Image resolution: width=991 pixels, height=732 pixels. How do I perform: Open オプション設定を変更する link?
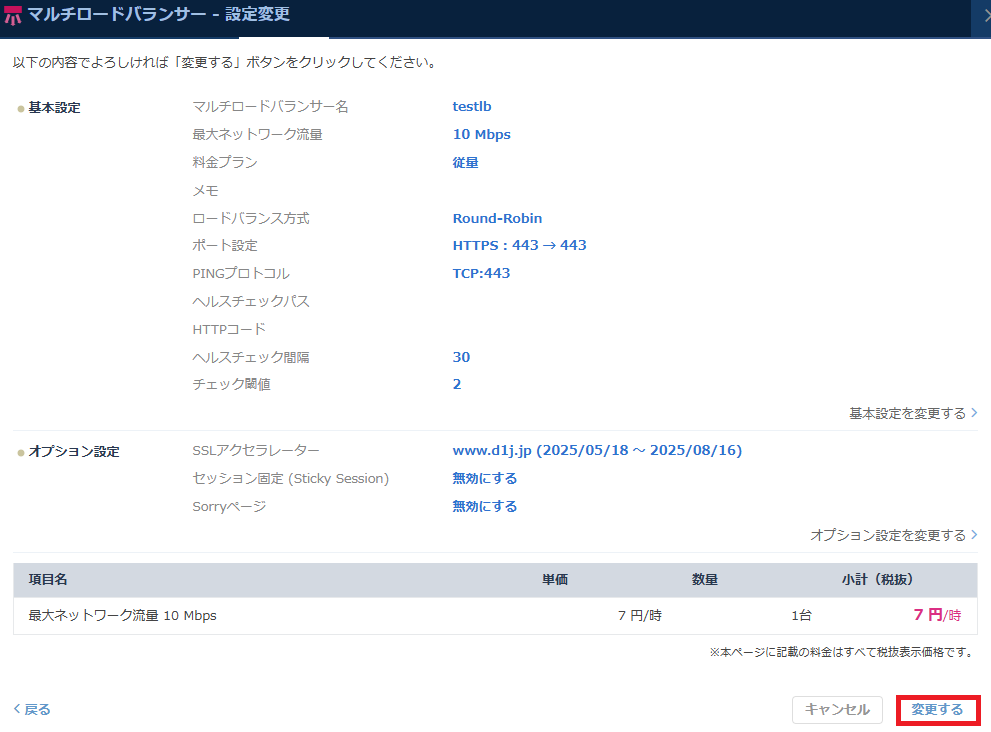point(894,535)
